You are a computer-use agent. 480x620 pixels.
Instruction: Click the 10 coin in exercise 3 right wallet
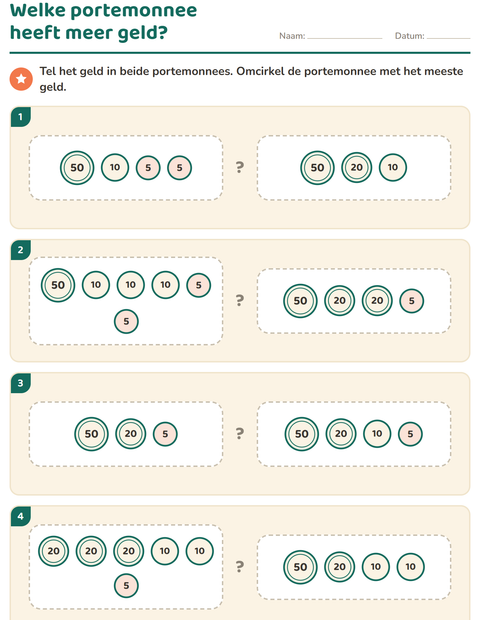click(x=377, y=434)
